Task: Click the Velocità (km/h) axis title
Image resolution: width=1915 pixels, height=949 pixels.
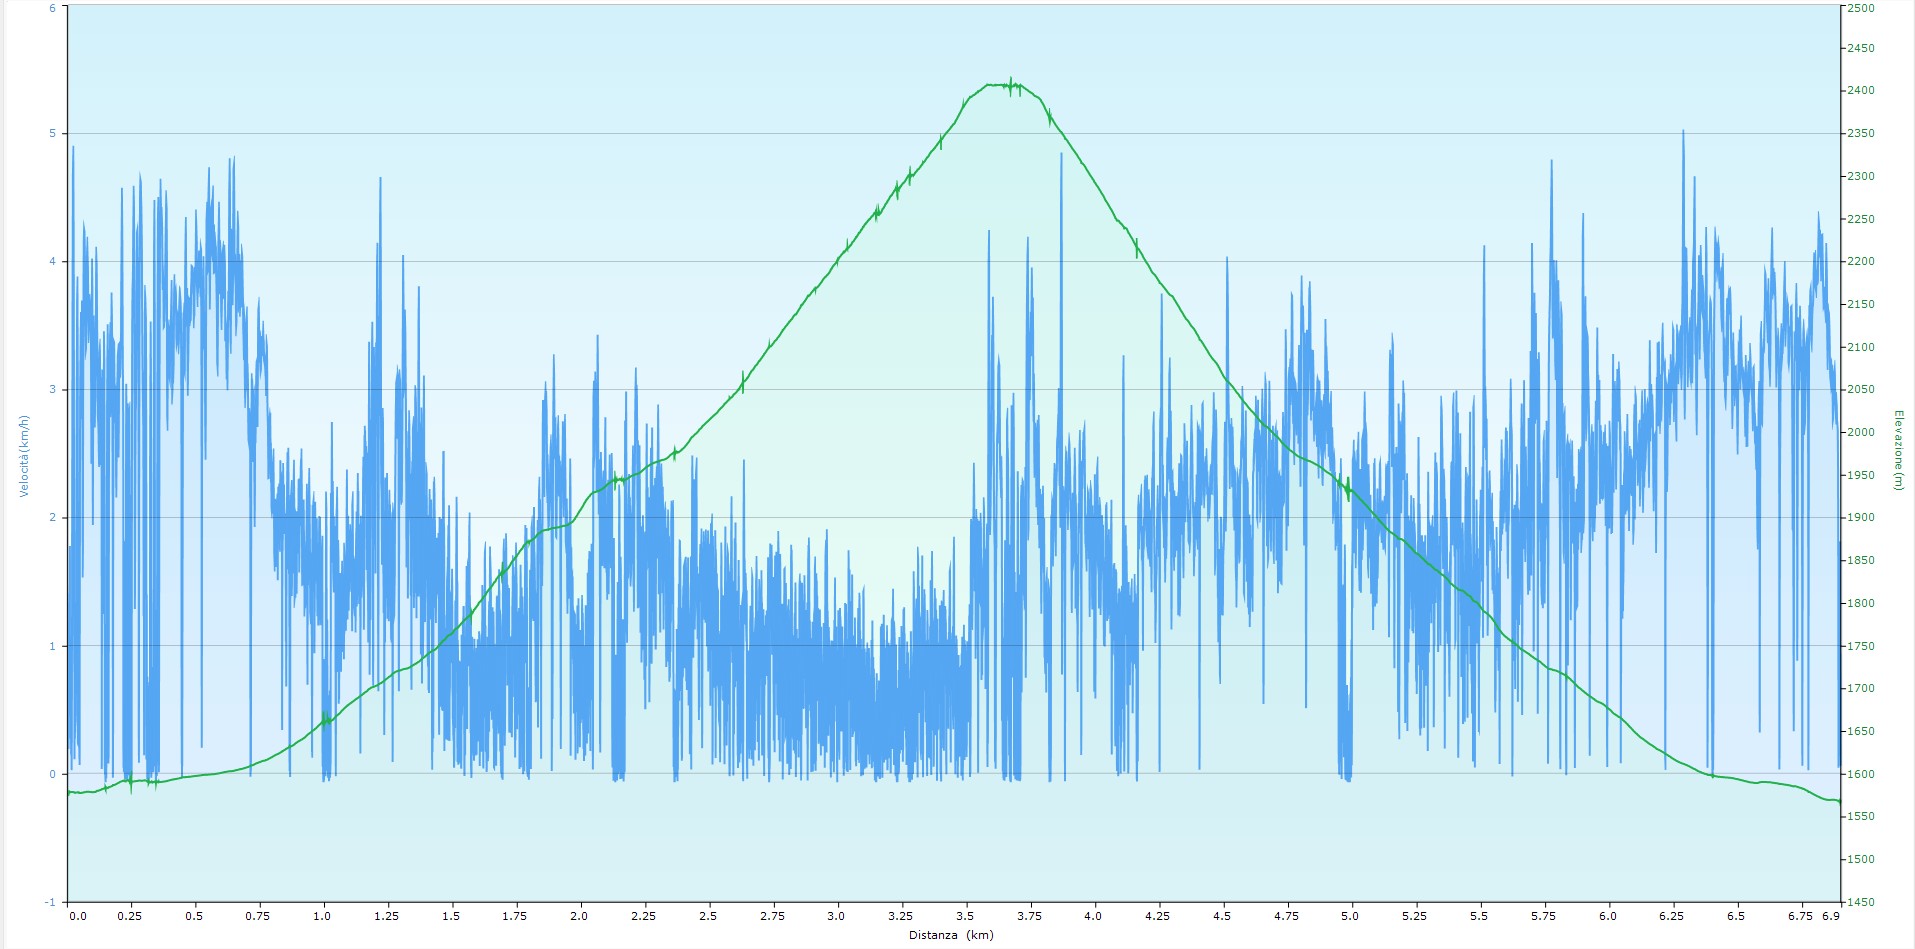Action: (24, 456)
